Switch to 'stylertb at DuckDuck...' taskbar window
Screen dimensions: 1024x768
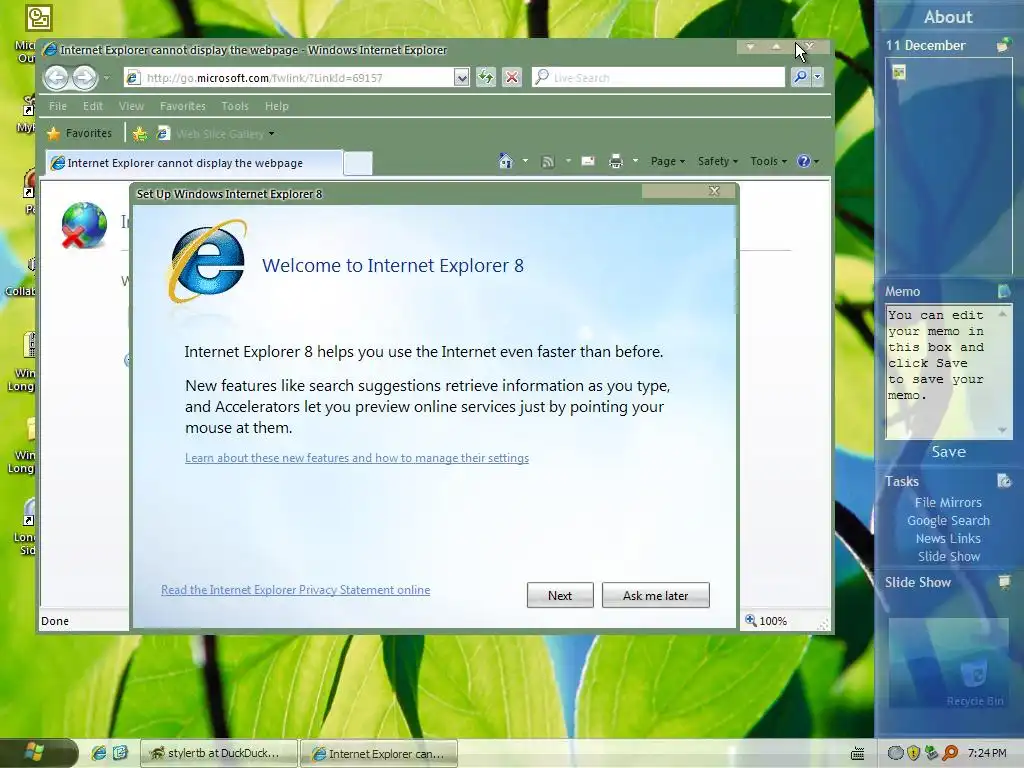[x=219, y=753]
